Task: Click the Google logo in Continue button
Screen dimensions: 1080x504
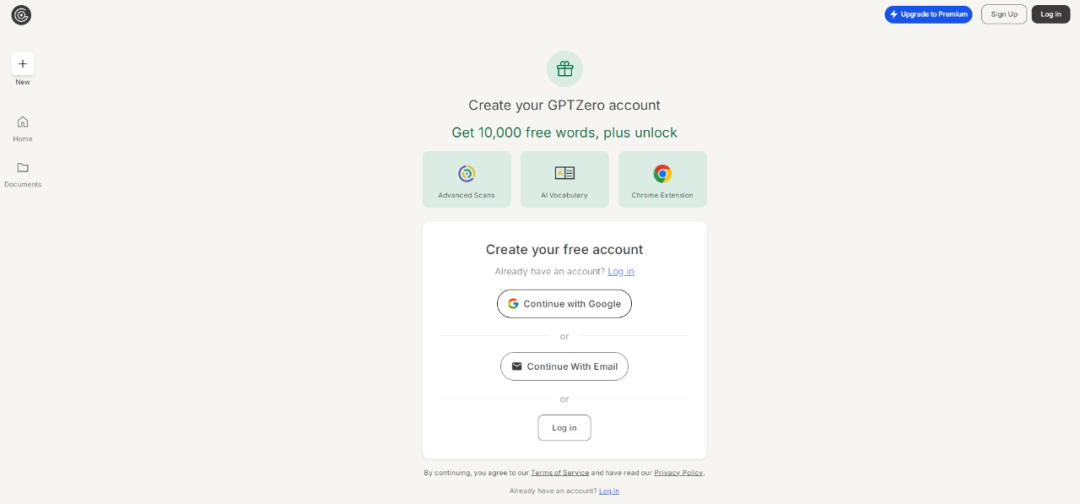Action: click(513, 304)
